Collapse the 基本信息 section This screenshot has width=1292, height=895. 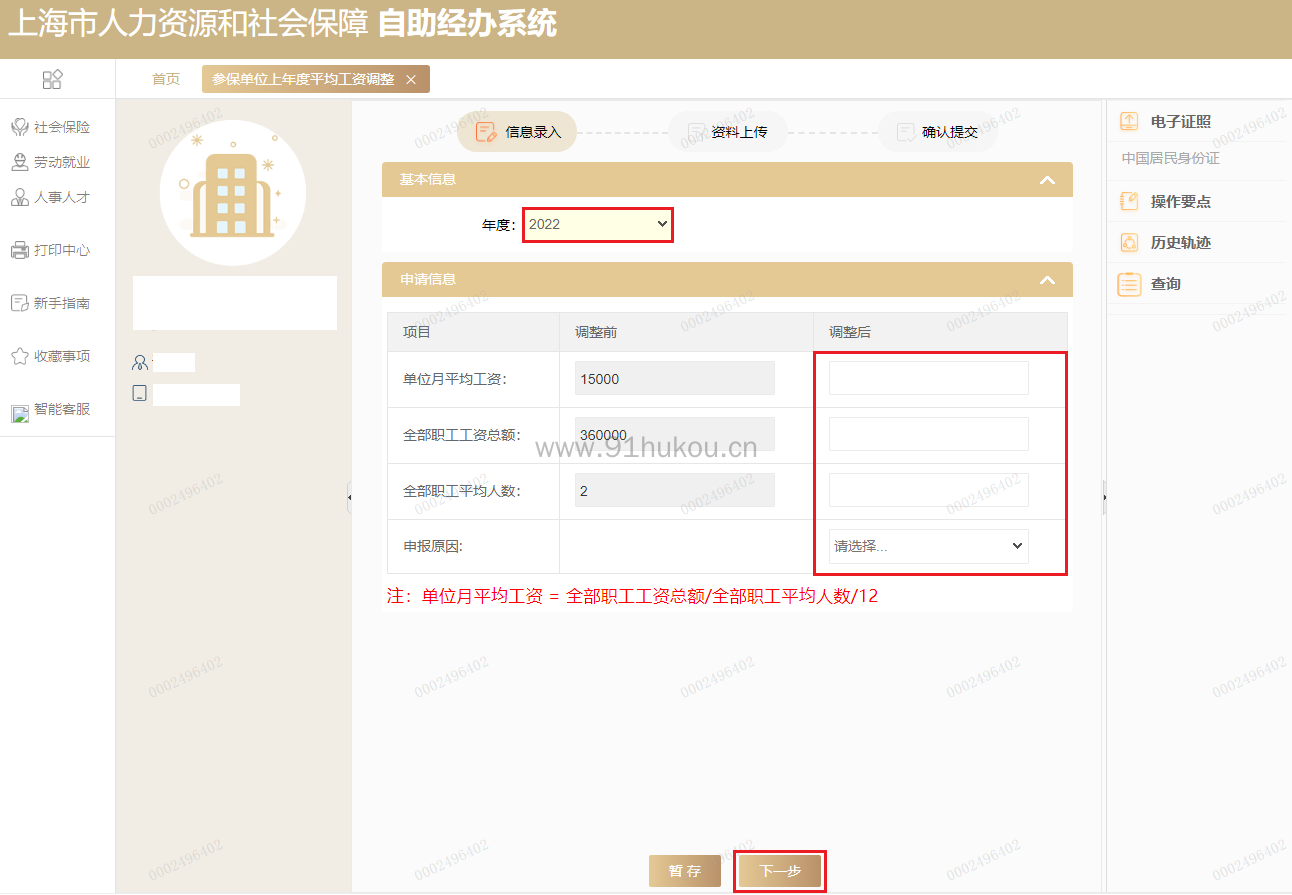(1047, 180)
